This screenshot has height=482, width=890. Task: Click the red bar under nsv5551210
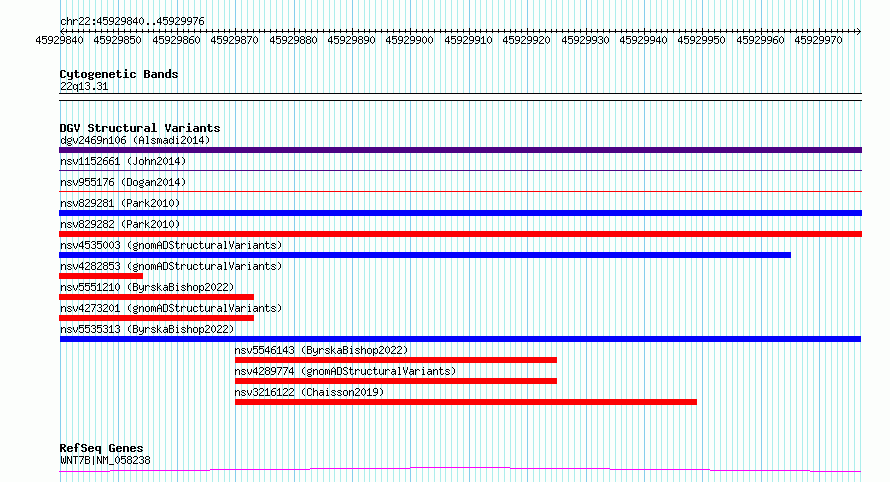pos(157,297)
